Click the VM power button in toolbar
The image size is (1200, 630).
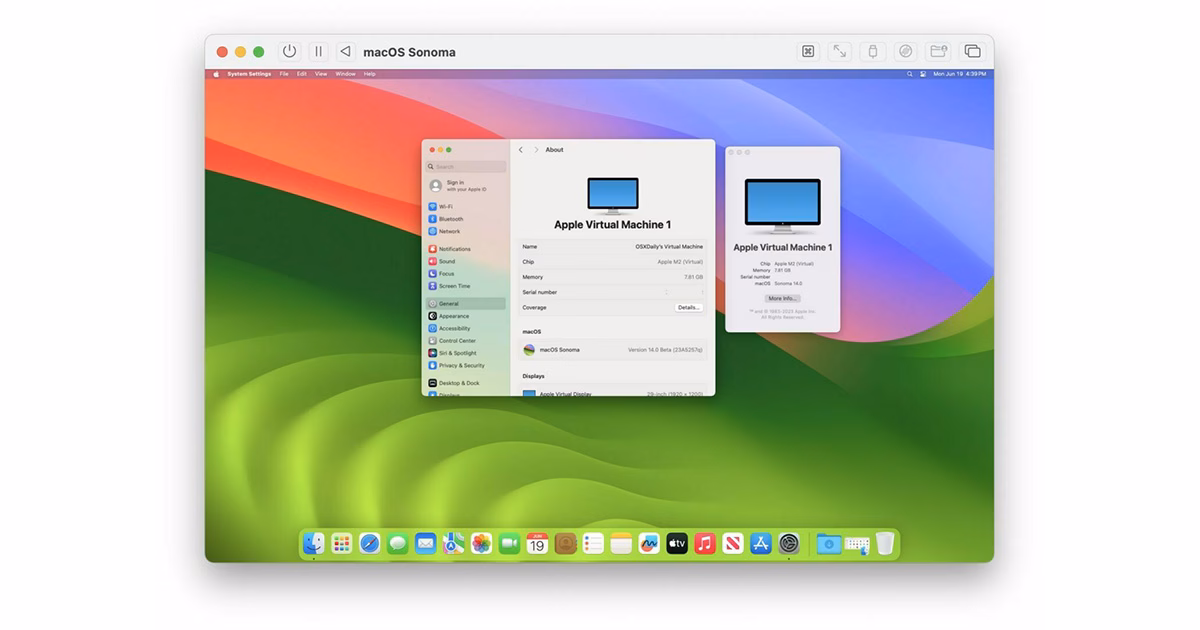(289, 52)
